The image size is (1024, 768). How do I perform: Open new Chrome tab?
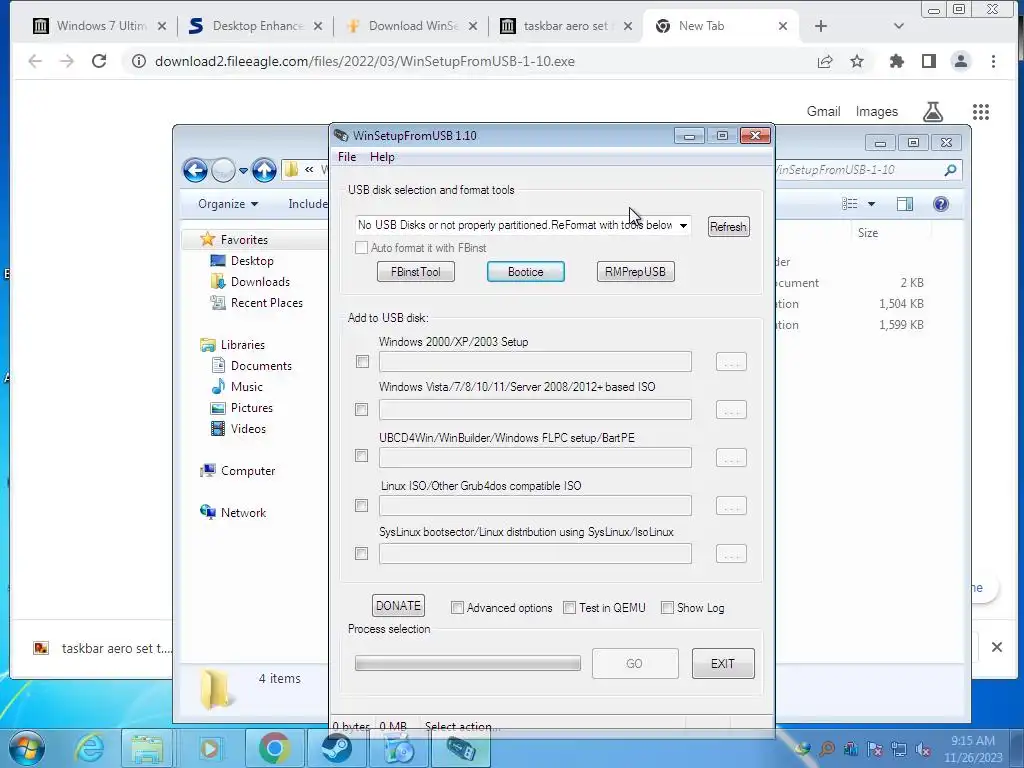click(x=821, y=26)
